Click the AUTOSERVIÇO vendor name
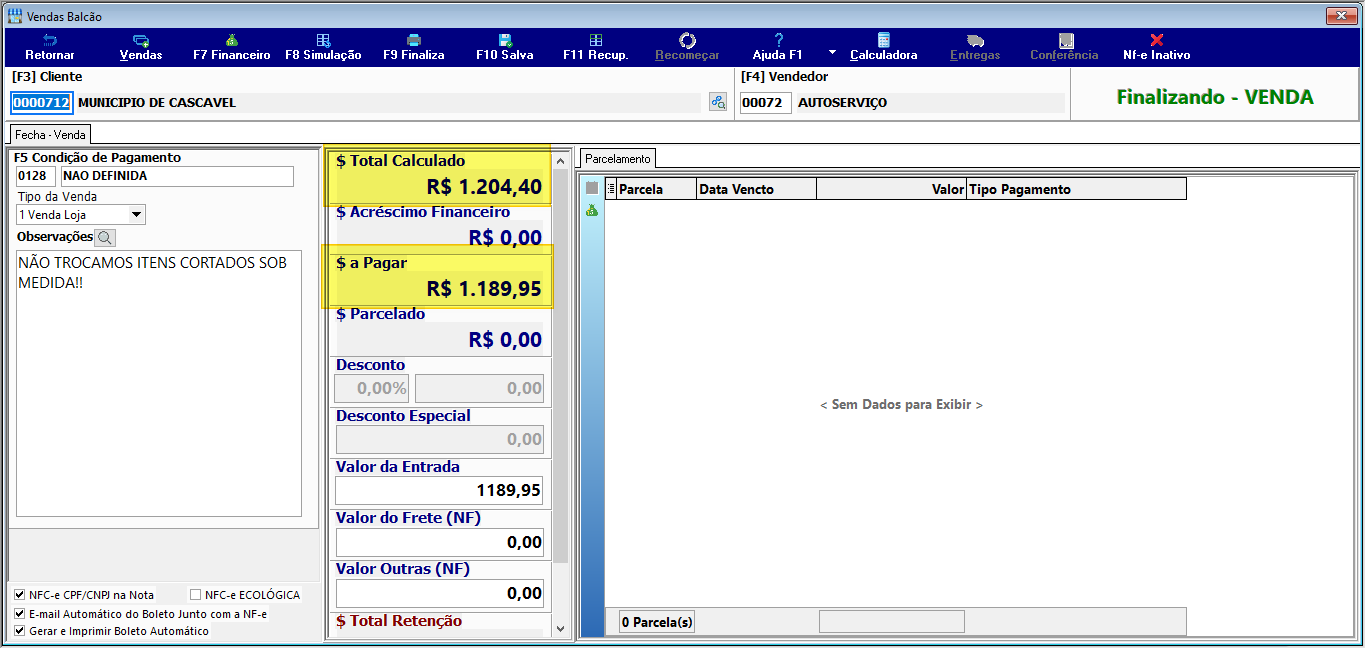This screenshot has height=649, width=1366. click(842, 102)
